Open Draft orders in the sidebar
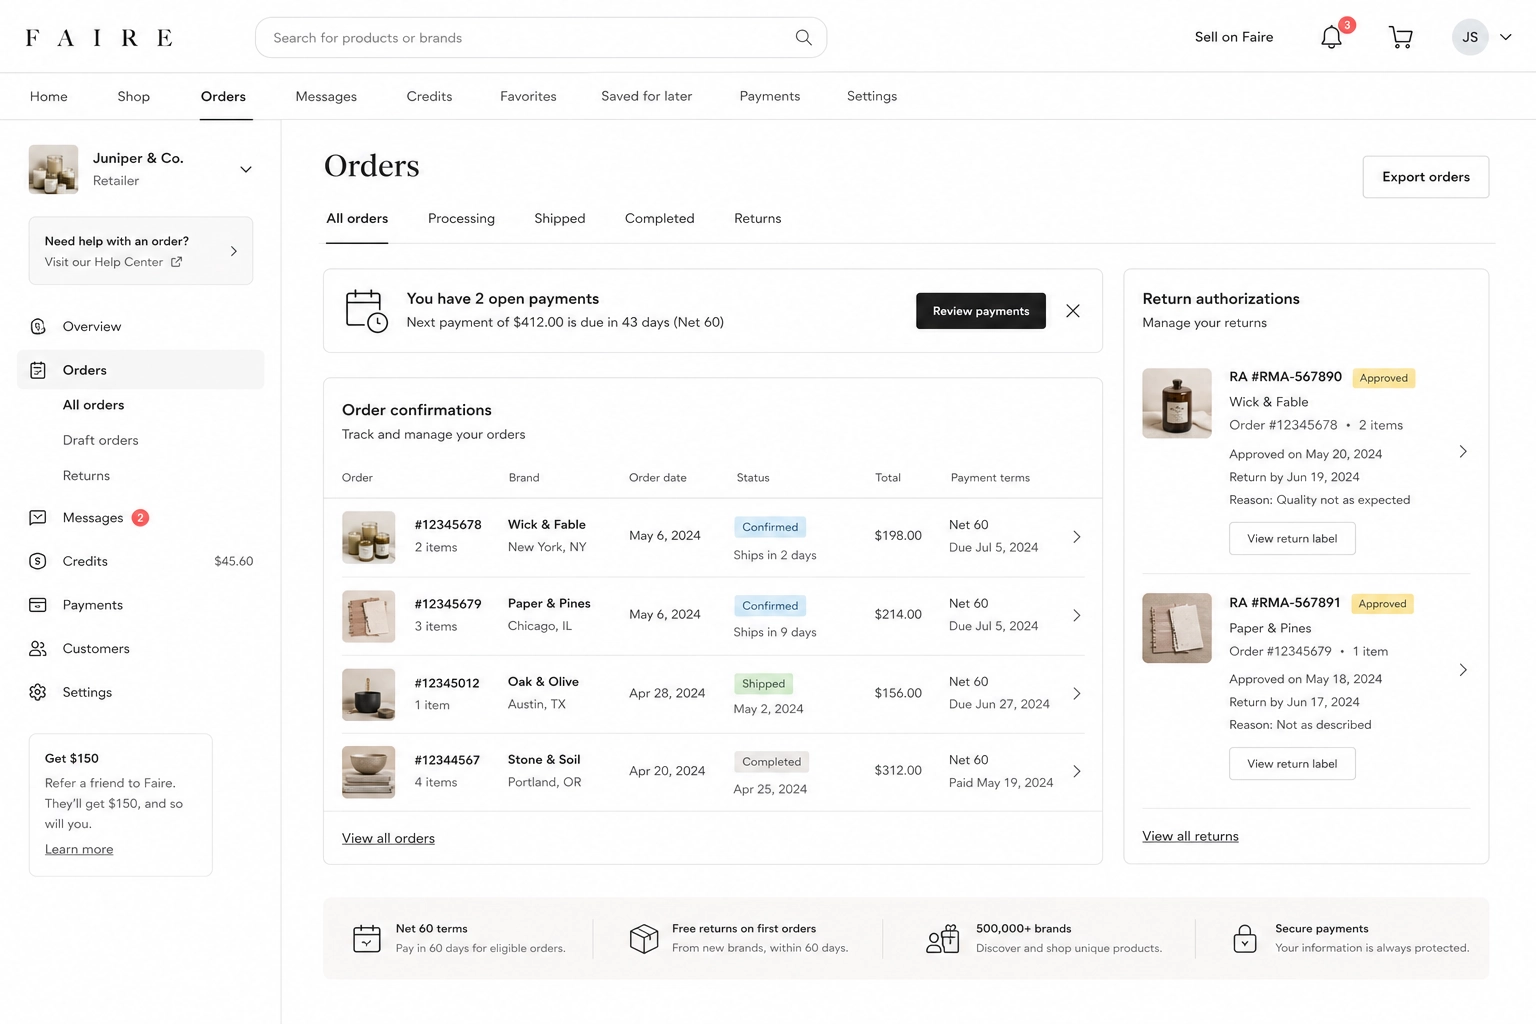 [x=100, y=441]
